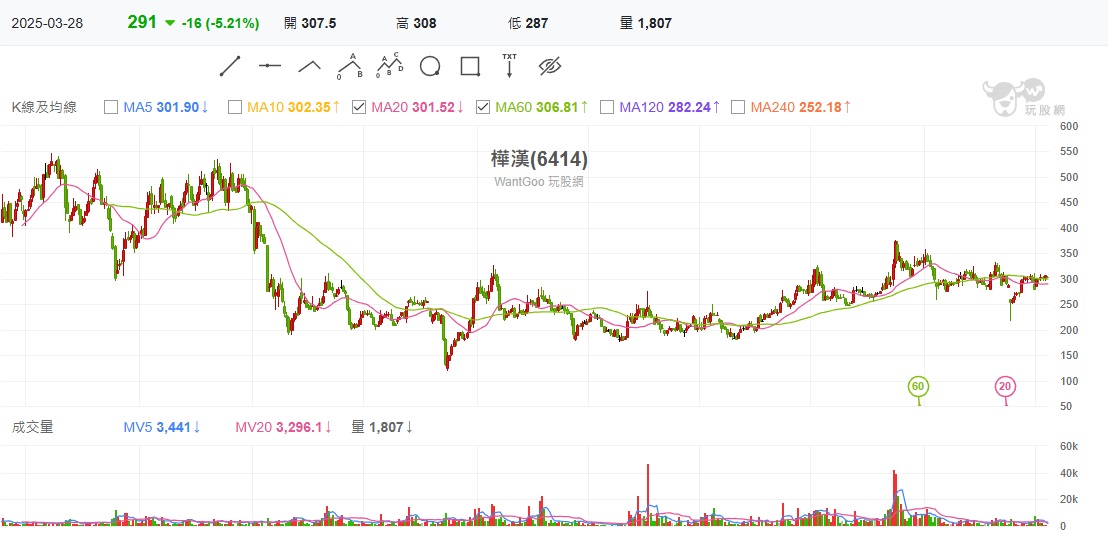
Task: Enable the MA5 moving average checkbox
Action: coord(111,107)
